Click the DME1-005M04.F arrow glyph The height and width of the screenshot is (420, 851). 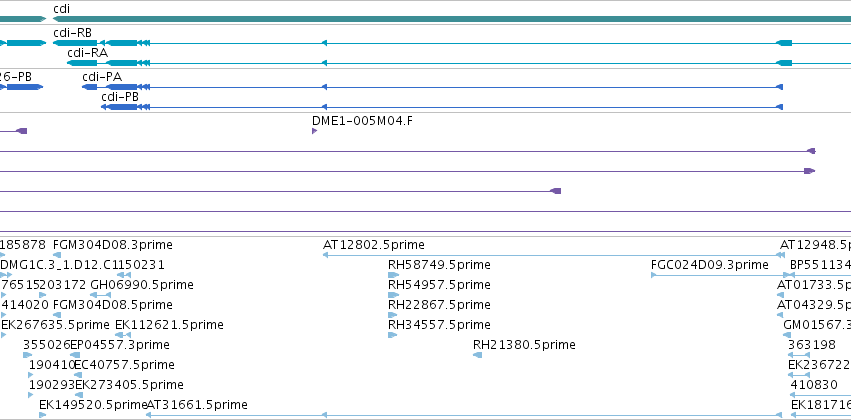(314, 131)
